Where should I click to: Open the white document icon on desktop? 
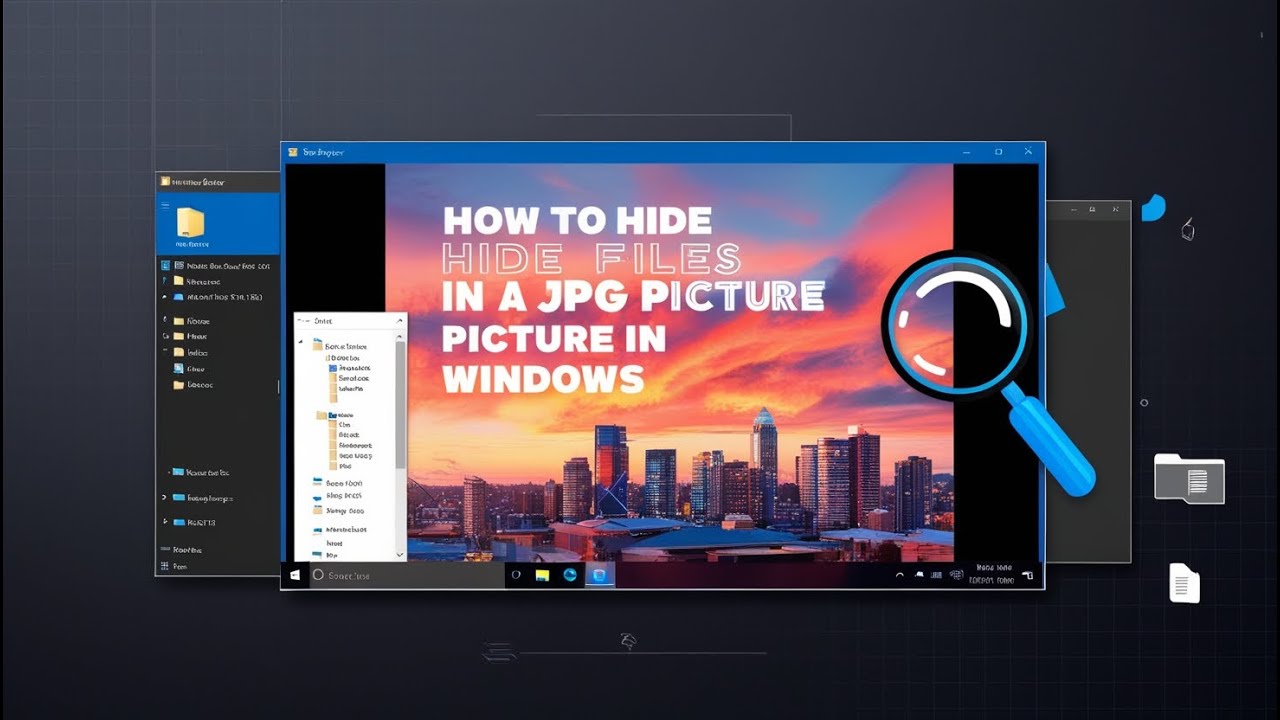point(1185,583)
